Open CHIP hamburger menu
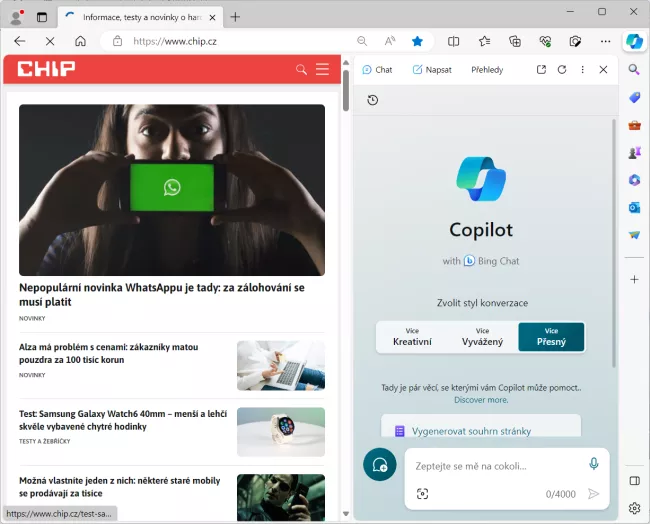 [x=322, y=69]
